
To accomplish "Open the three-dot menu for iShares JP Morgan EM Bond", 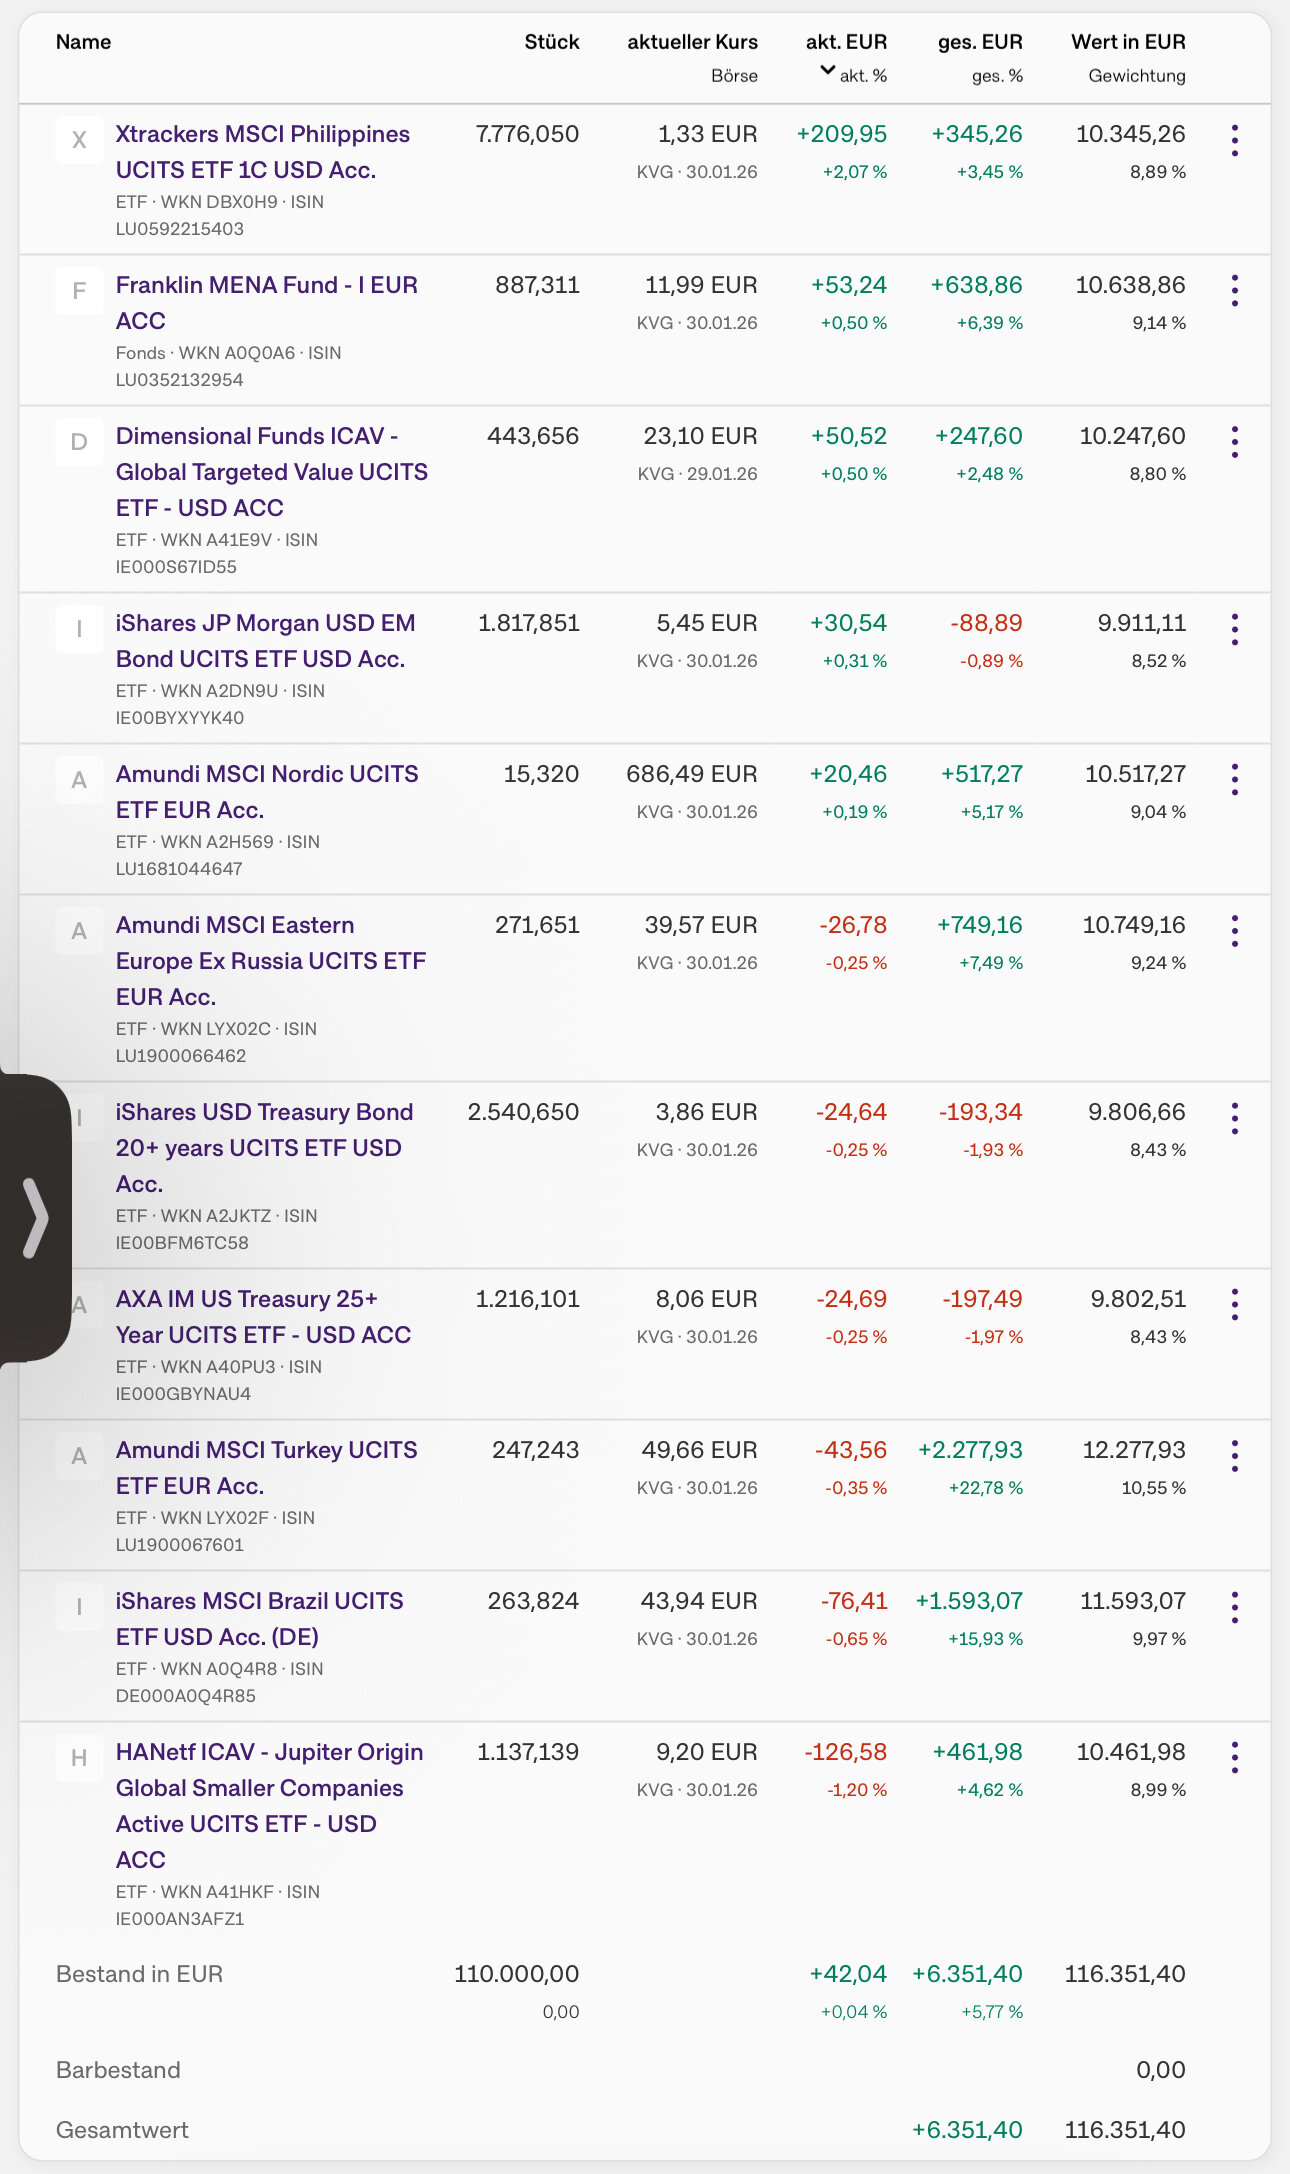I will pyautogui.click(x=1235, y=629).
